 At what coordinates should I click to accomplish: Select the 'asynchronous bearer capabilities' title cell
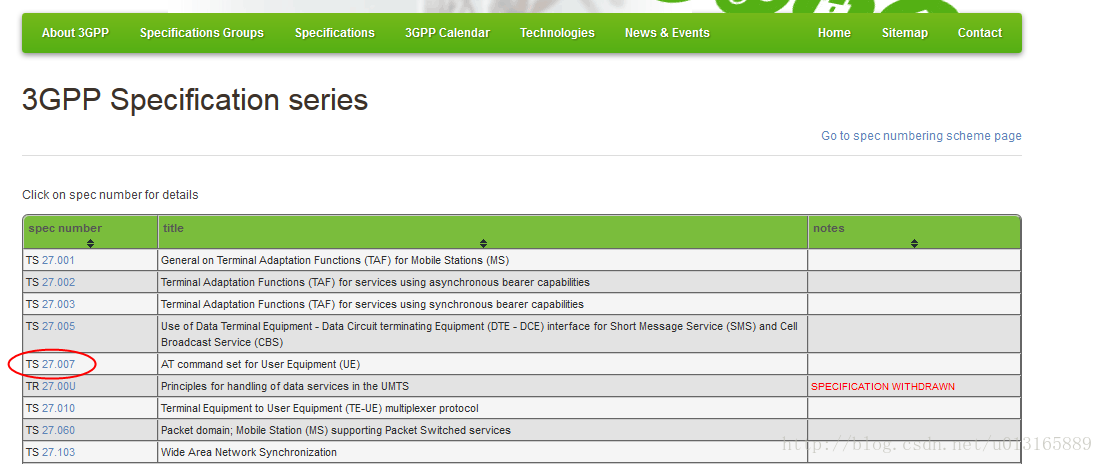(x=483, y=282)
